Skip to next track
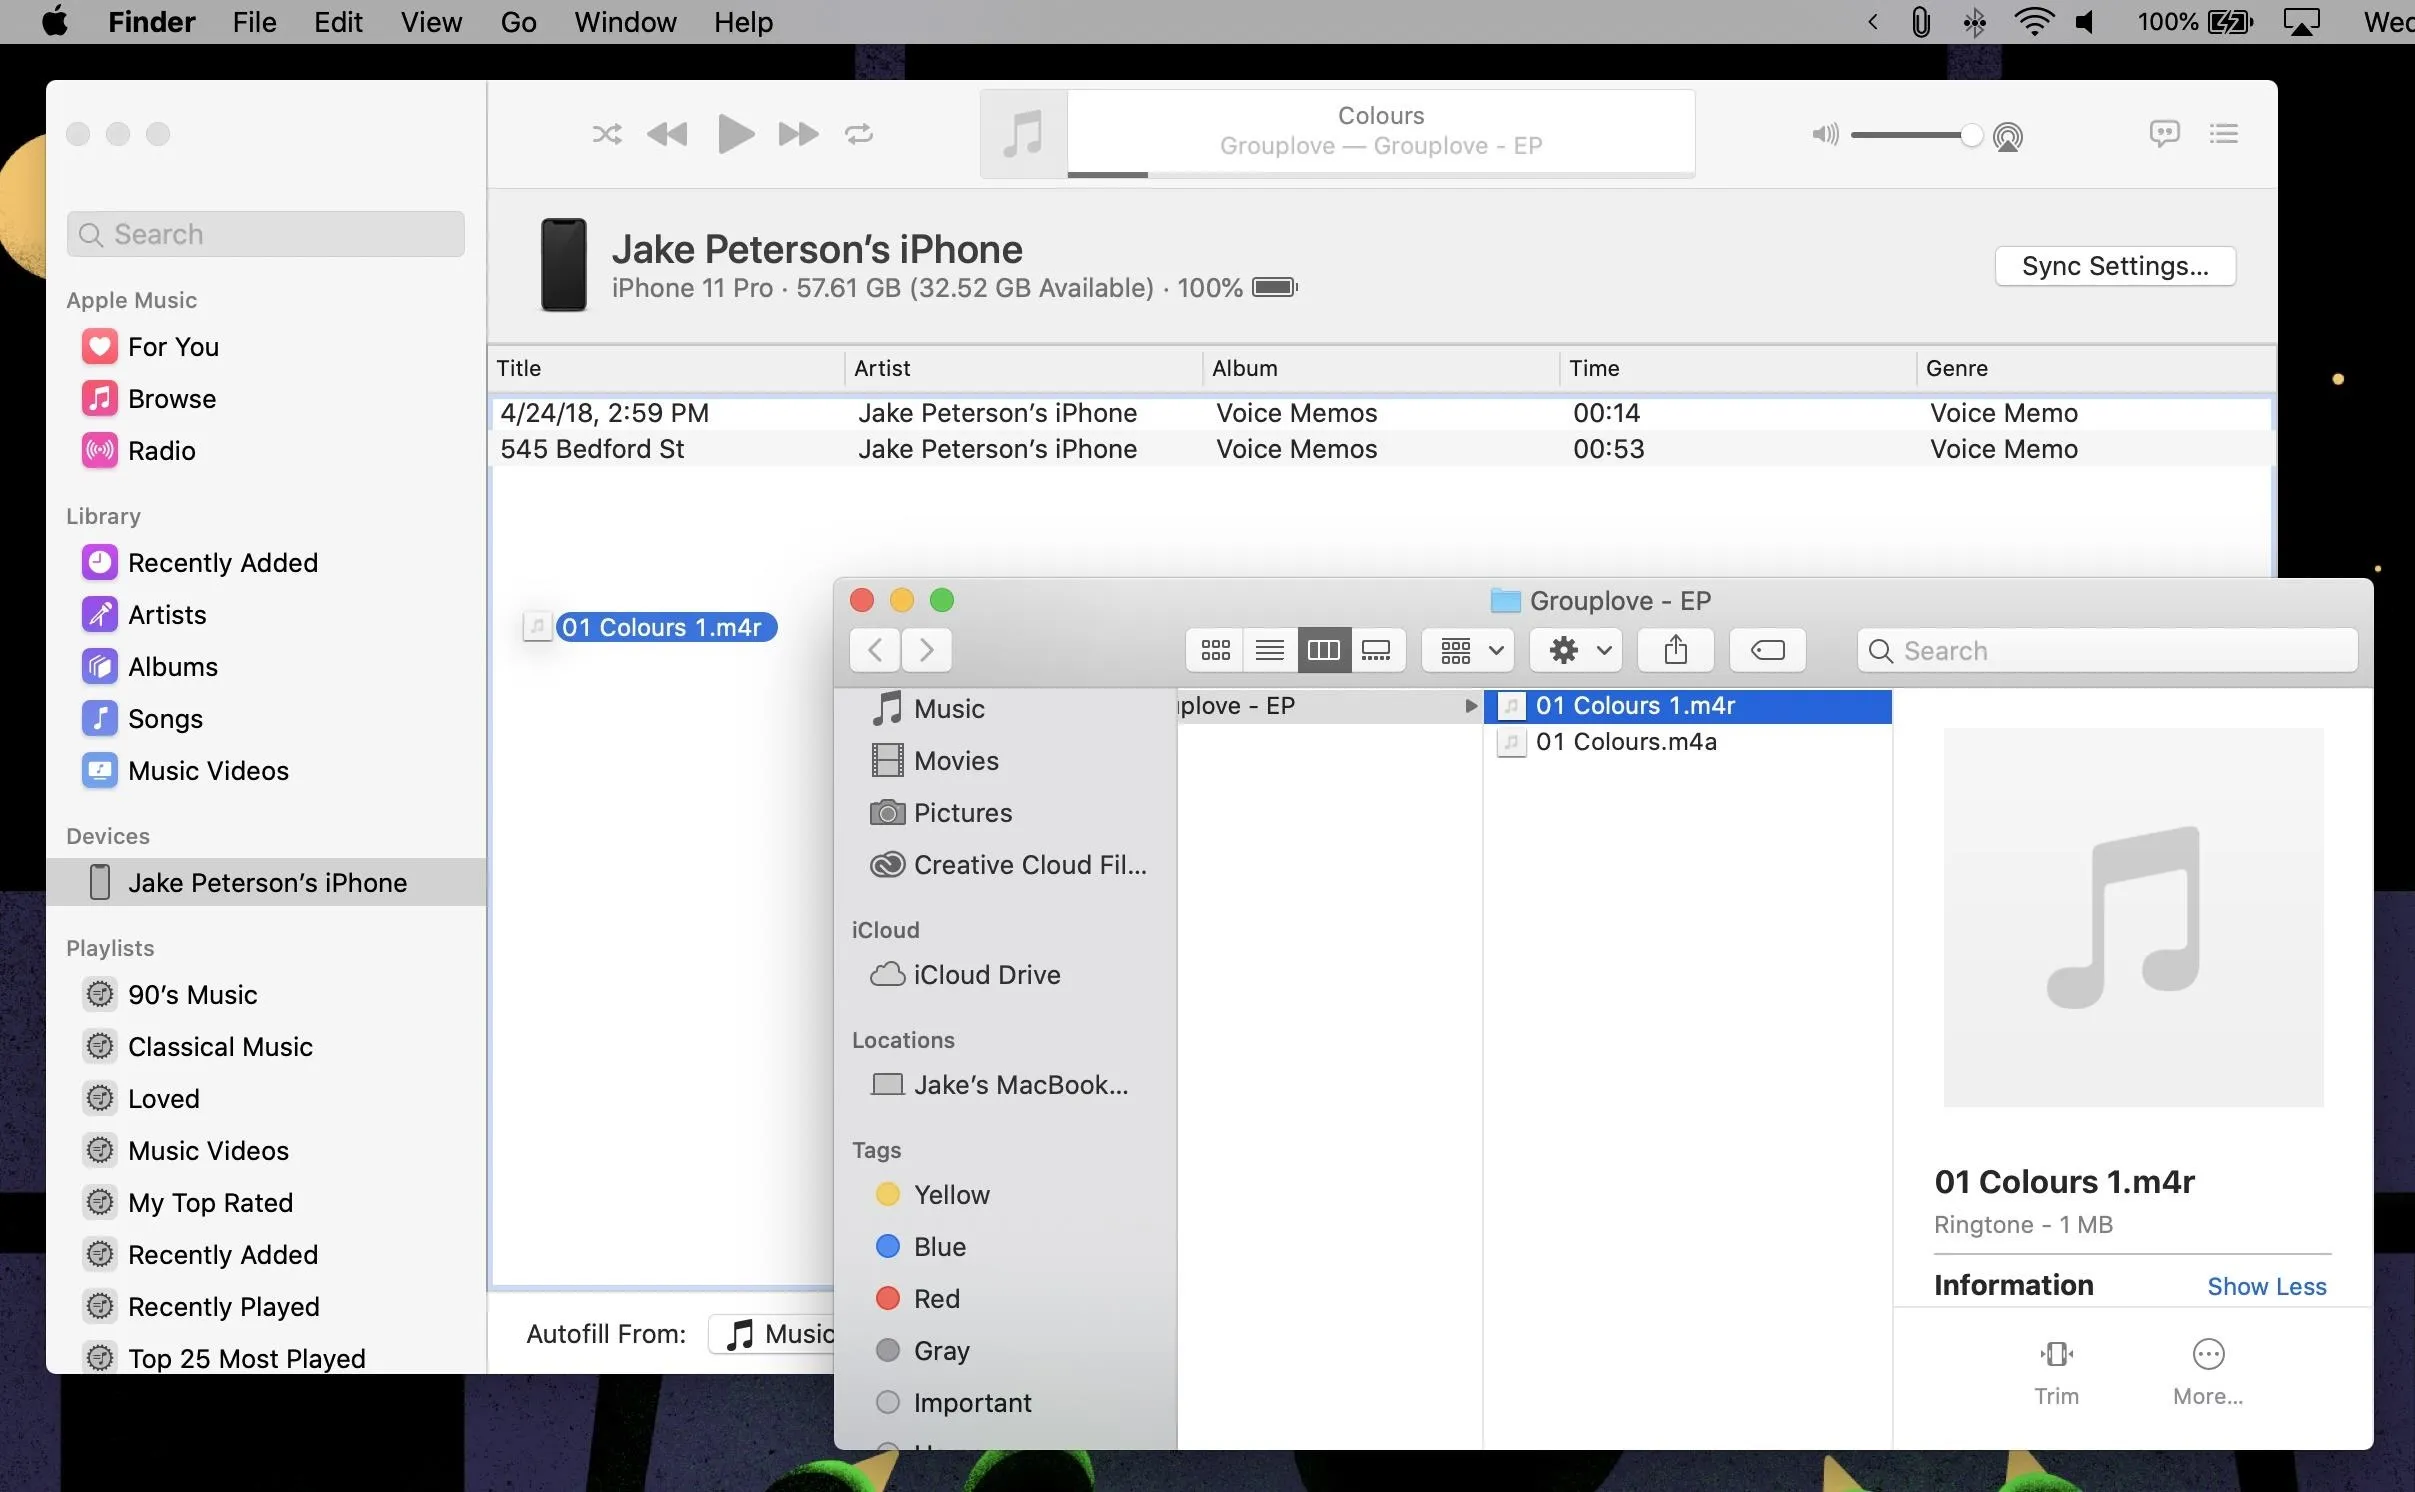This screenshot has height=1492, width=2415. pos(798,134)
